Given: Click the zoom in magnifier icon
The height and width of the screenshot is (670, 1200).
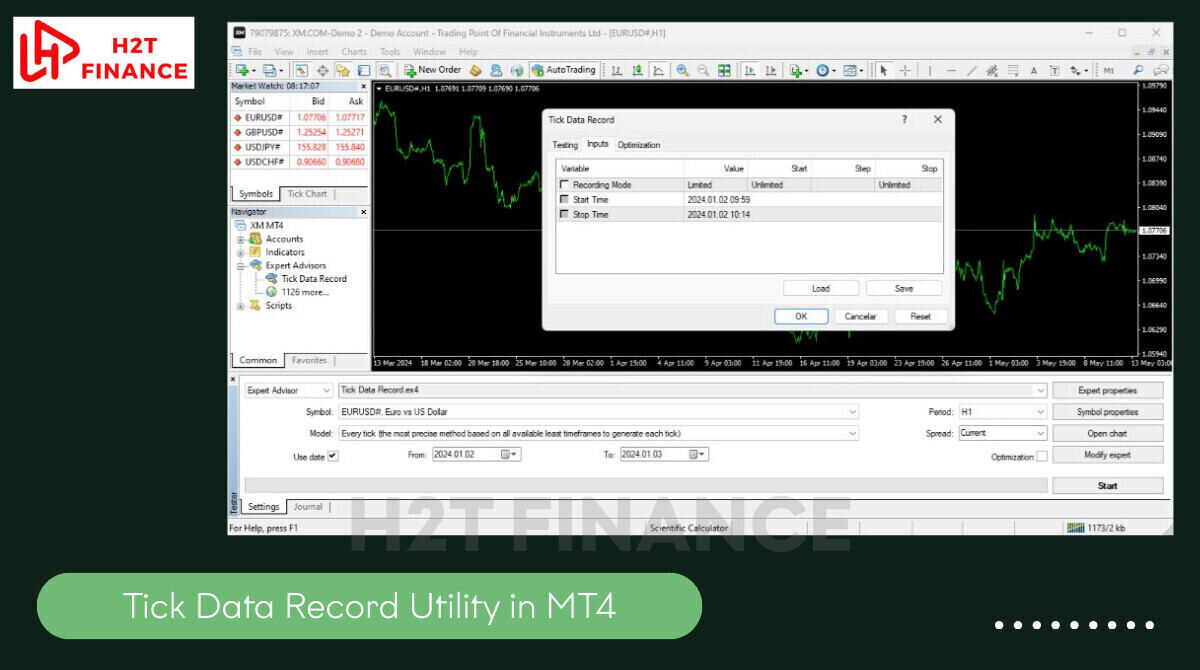Looking at the screenshot, I should [682, 70].
